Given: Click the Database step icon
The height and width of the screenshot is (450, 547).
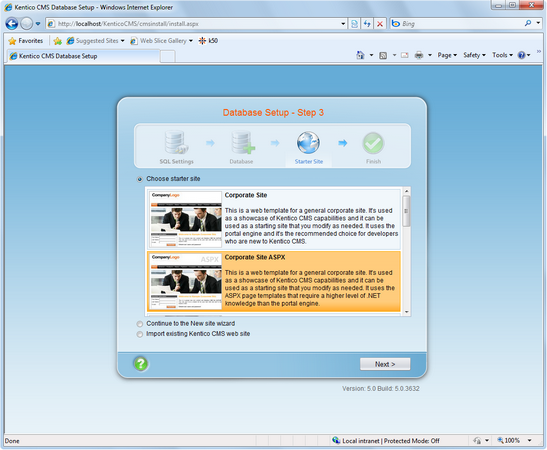Looking at the screenshot, I should tap(243, 142).
